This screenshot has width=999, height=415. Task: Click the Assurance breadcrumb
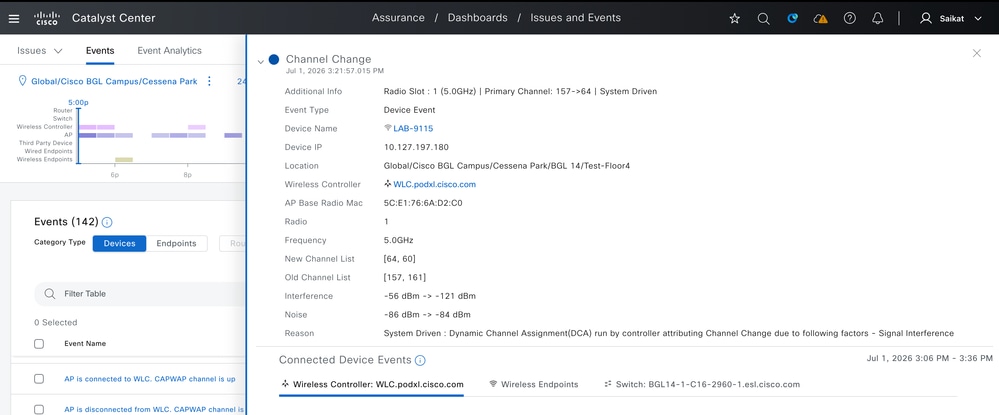click(x=398, y=18)
